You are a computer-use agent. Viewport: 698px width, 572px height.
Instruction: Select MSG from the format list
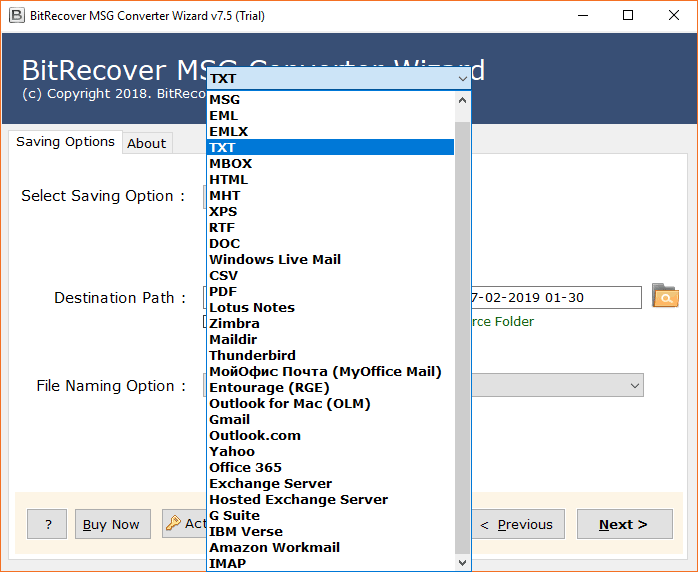pyautogui.click(x=330, y=100)
